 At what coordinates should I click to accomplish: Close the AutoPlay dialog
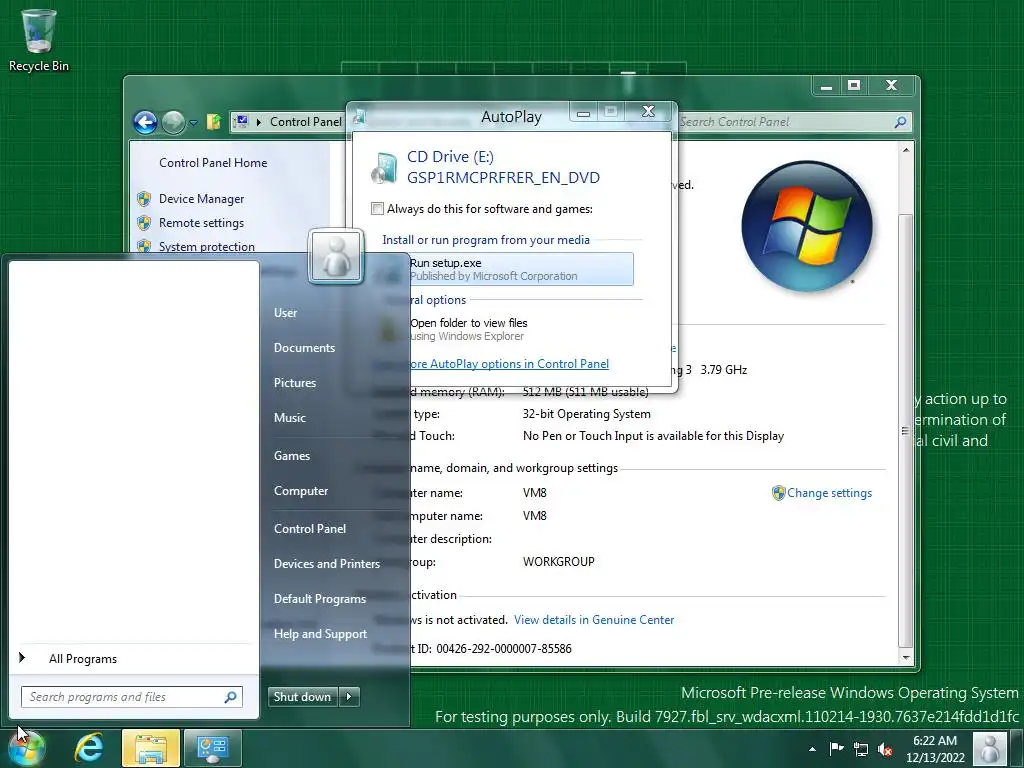pyautogui.click(x=648, y=112)
